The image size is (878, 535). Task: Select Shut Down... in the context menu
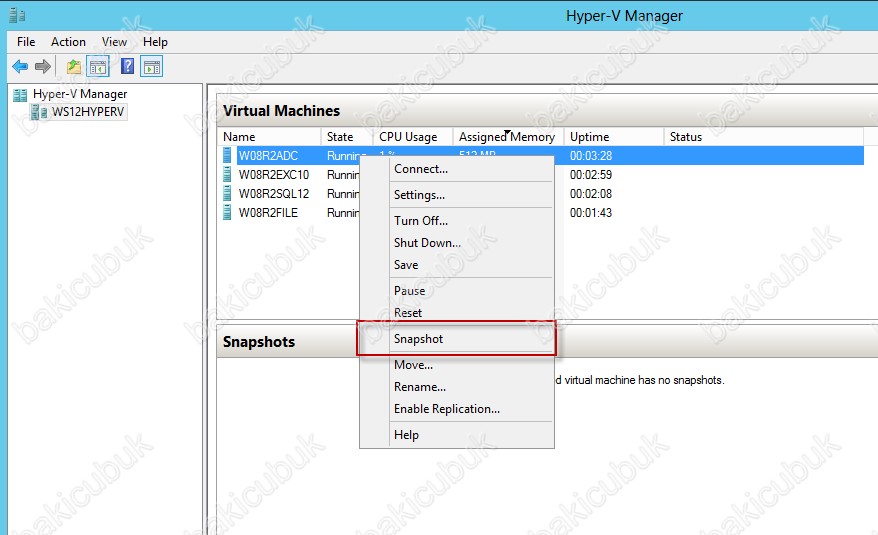[457, 243]
